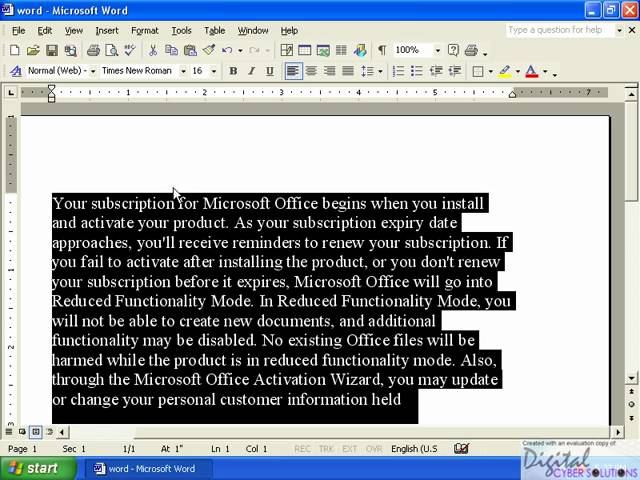Set Align Right paragraph alignment
Viewport: 640px width, 480px height.
329,71
